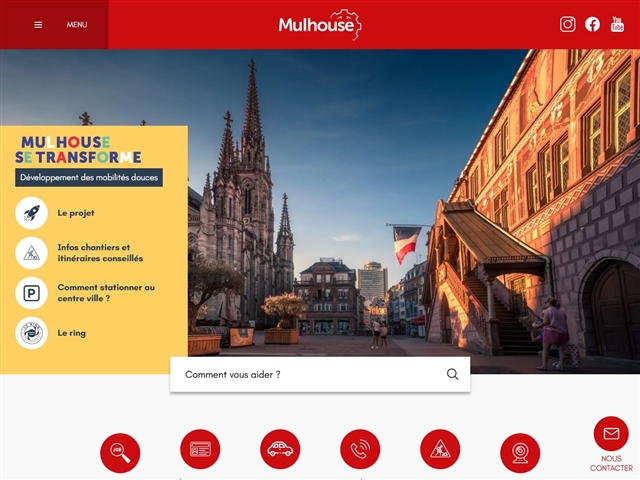
Task: Open the webcam round icon
Action: (x=520, y=453)
